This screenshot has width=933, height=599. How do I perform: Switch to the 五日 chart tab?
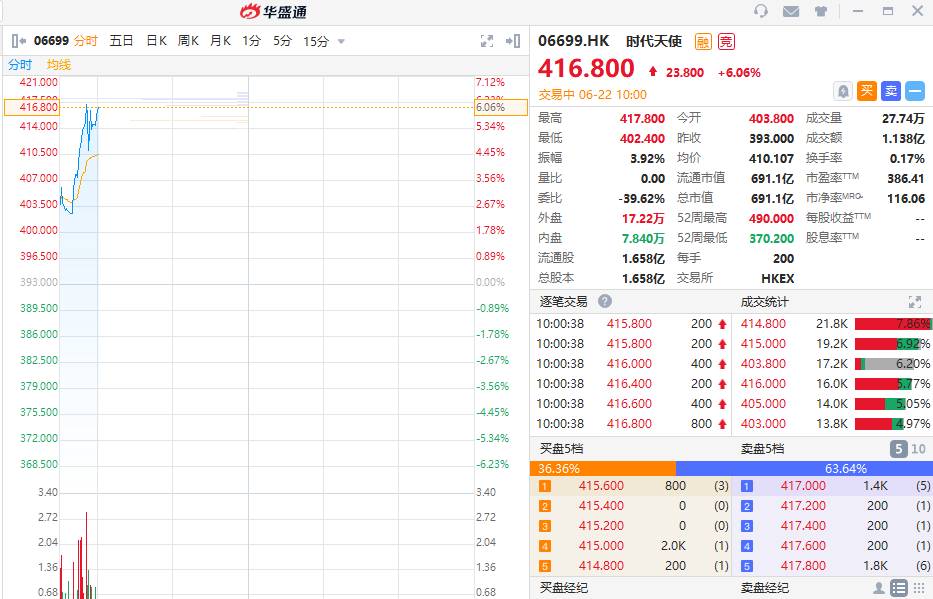121,41
